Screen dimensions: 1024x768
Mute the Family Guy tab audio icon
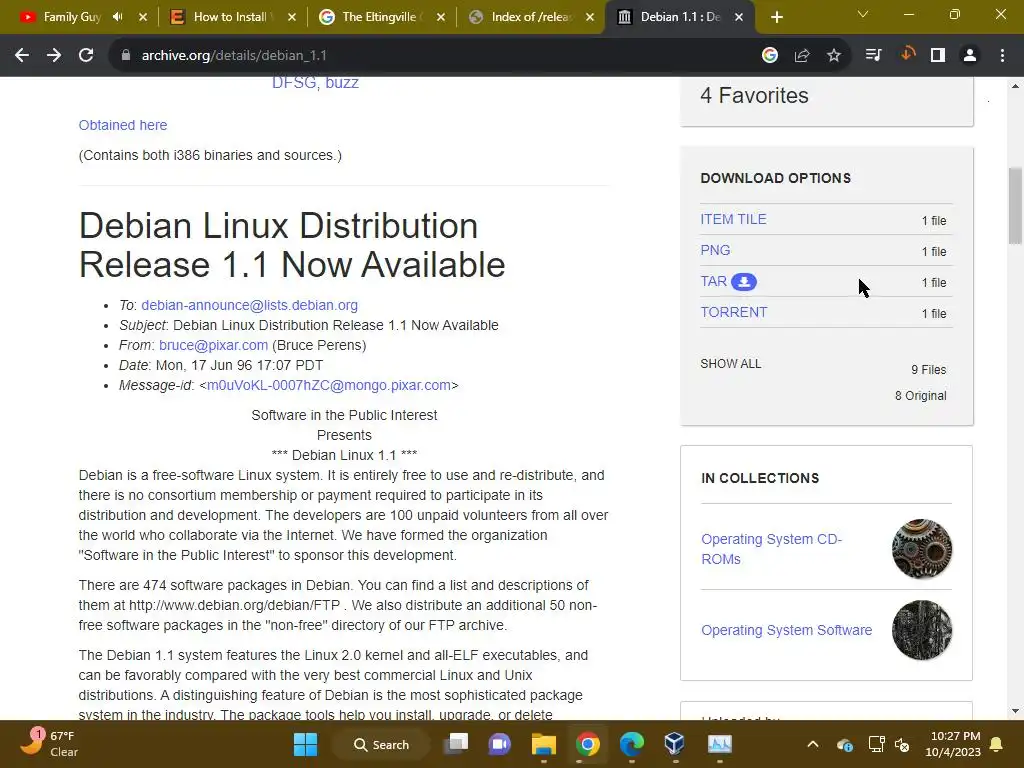point(118,17)
